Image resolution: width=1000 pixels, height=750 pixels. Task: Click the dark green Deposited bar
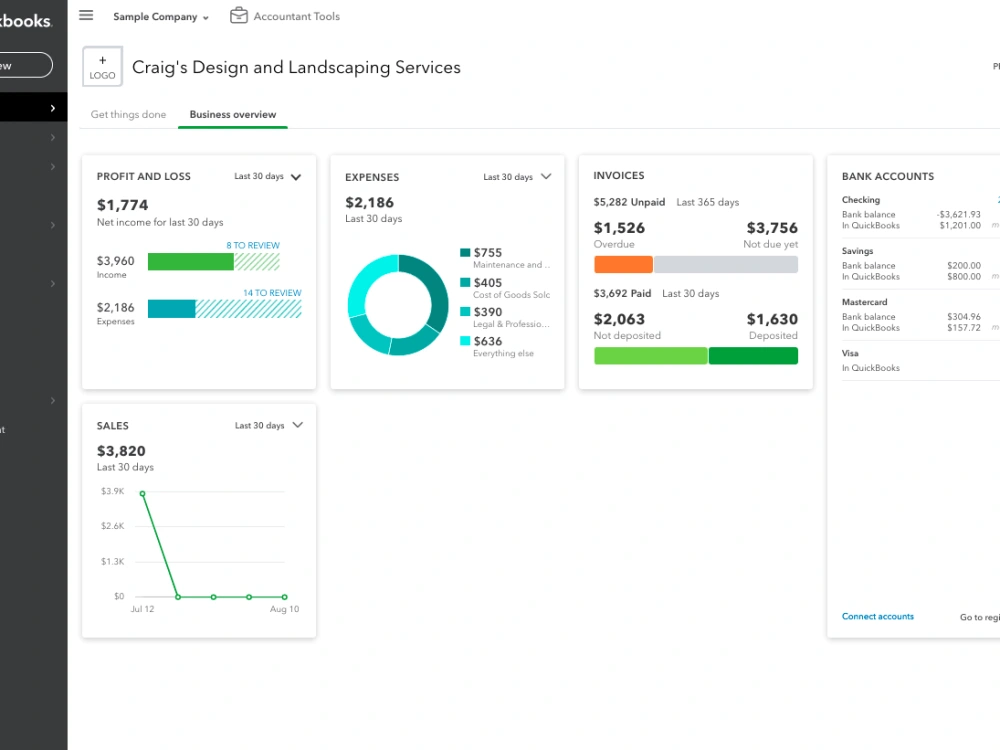click(x=753, y=356)
